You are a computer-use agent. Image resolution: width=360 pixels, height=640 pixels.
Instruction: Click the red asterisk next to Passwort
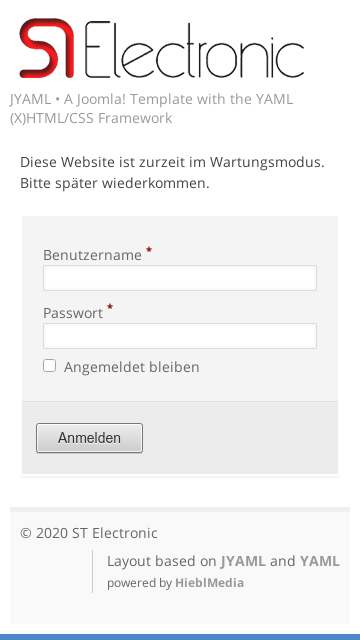110,307
